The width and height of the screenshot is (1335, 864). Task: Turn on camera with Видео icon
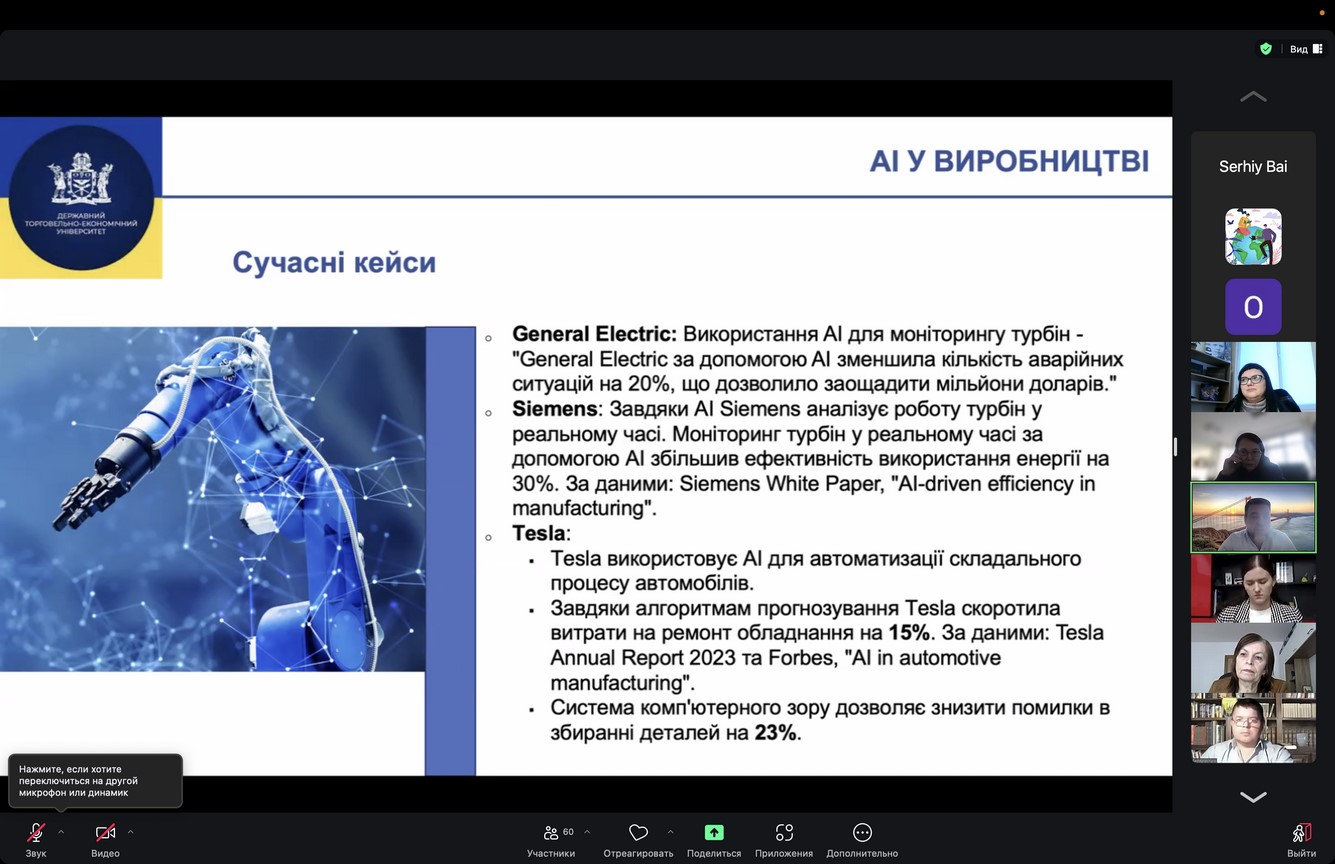(105, 833)
